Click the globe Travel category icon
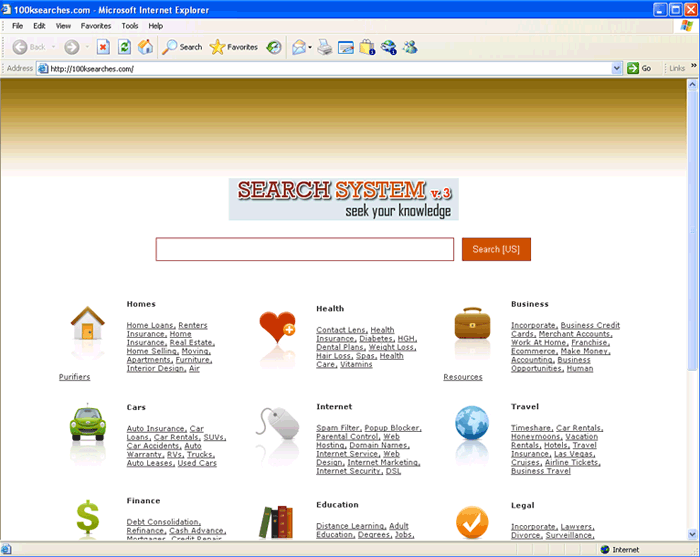 pos(472,423)
